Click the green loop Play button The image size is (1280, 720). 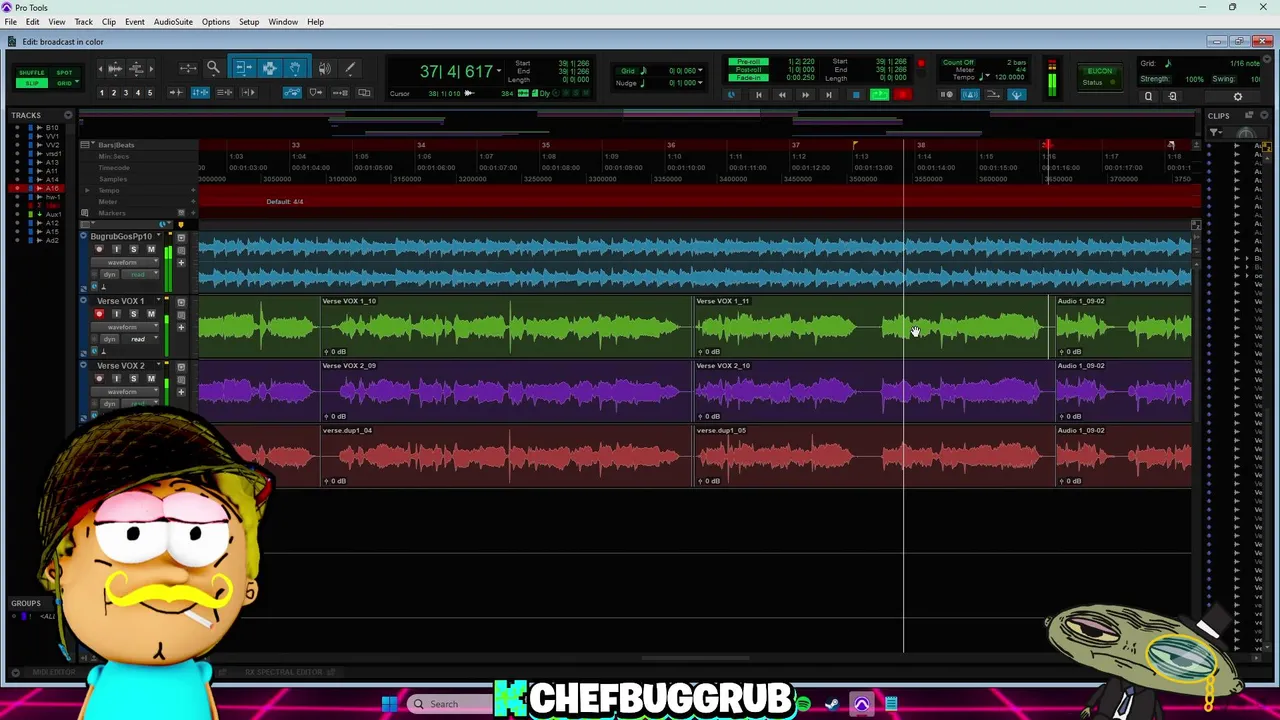point(879,95)
